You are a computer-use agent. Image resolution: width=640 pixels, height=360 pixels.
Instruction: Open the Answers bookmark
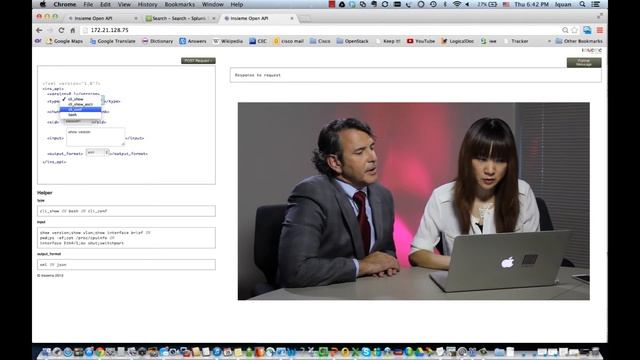click(193, 41)
